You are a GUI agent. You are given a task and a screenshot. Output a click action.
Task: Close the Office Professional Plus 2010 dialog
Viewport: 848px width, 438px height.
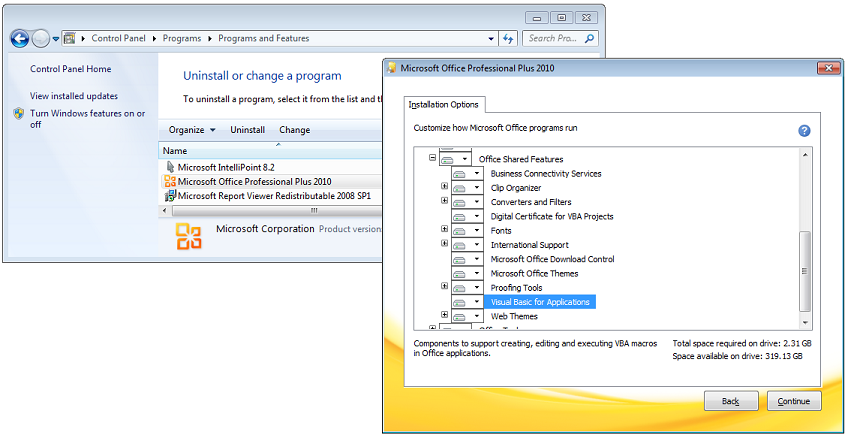pos(827,68)
